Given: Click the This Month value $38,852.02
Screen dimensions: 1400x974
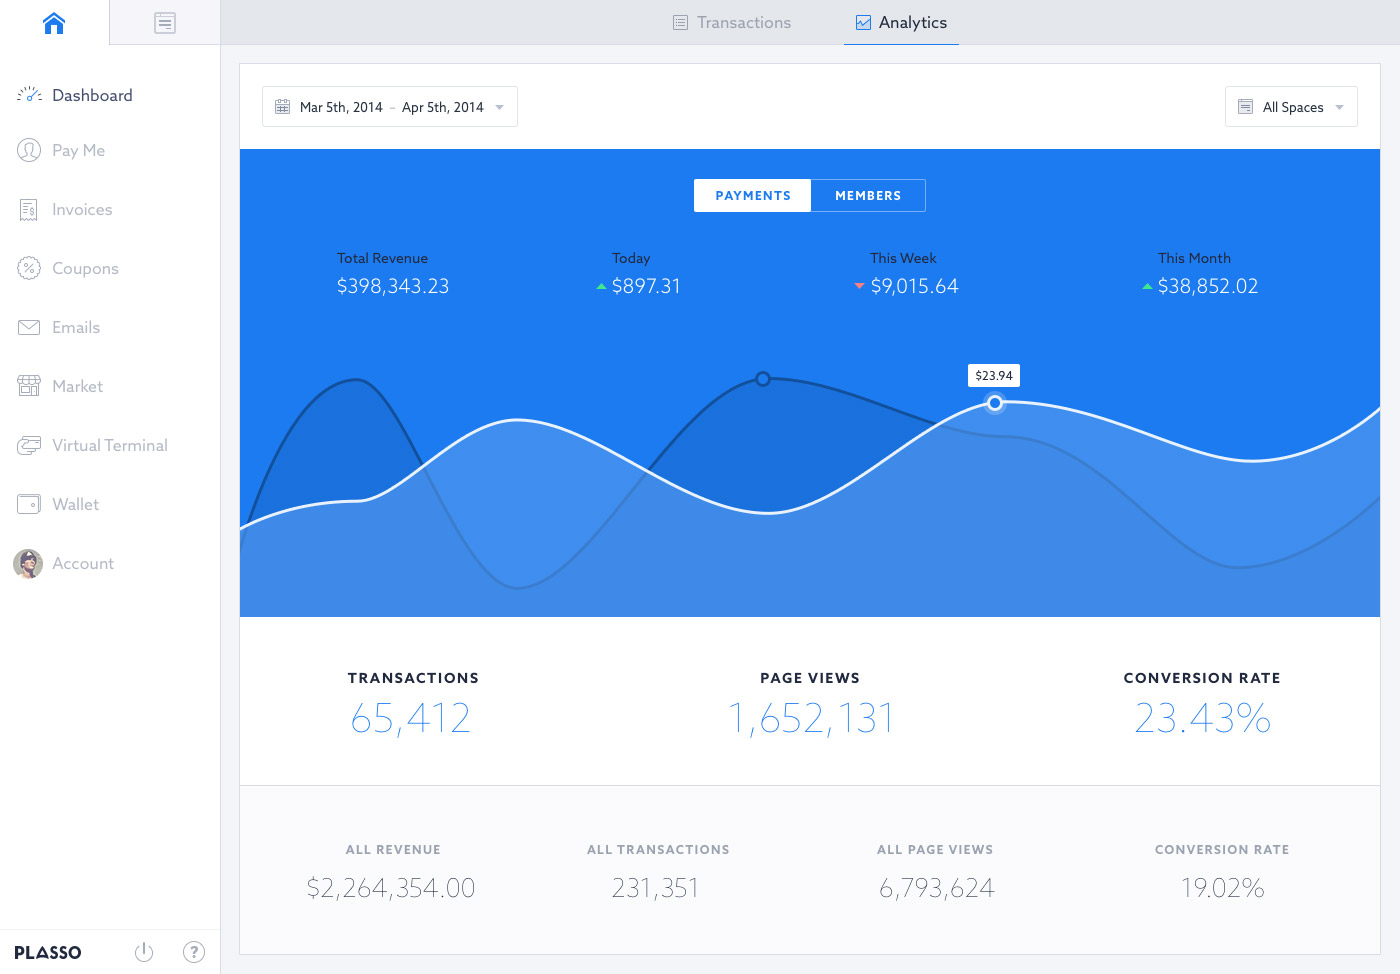Looking at the screenshot, I should tap(1208, 286).
